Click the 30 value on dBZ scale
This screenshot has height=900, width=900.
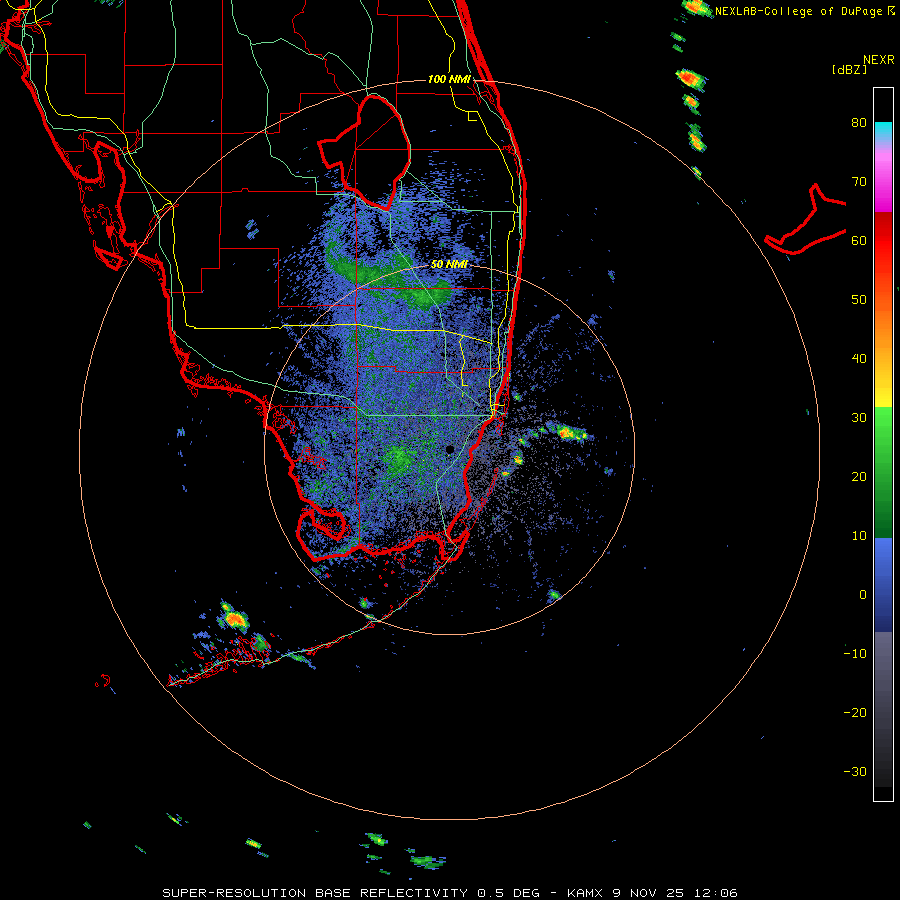click(859, 417)
